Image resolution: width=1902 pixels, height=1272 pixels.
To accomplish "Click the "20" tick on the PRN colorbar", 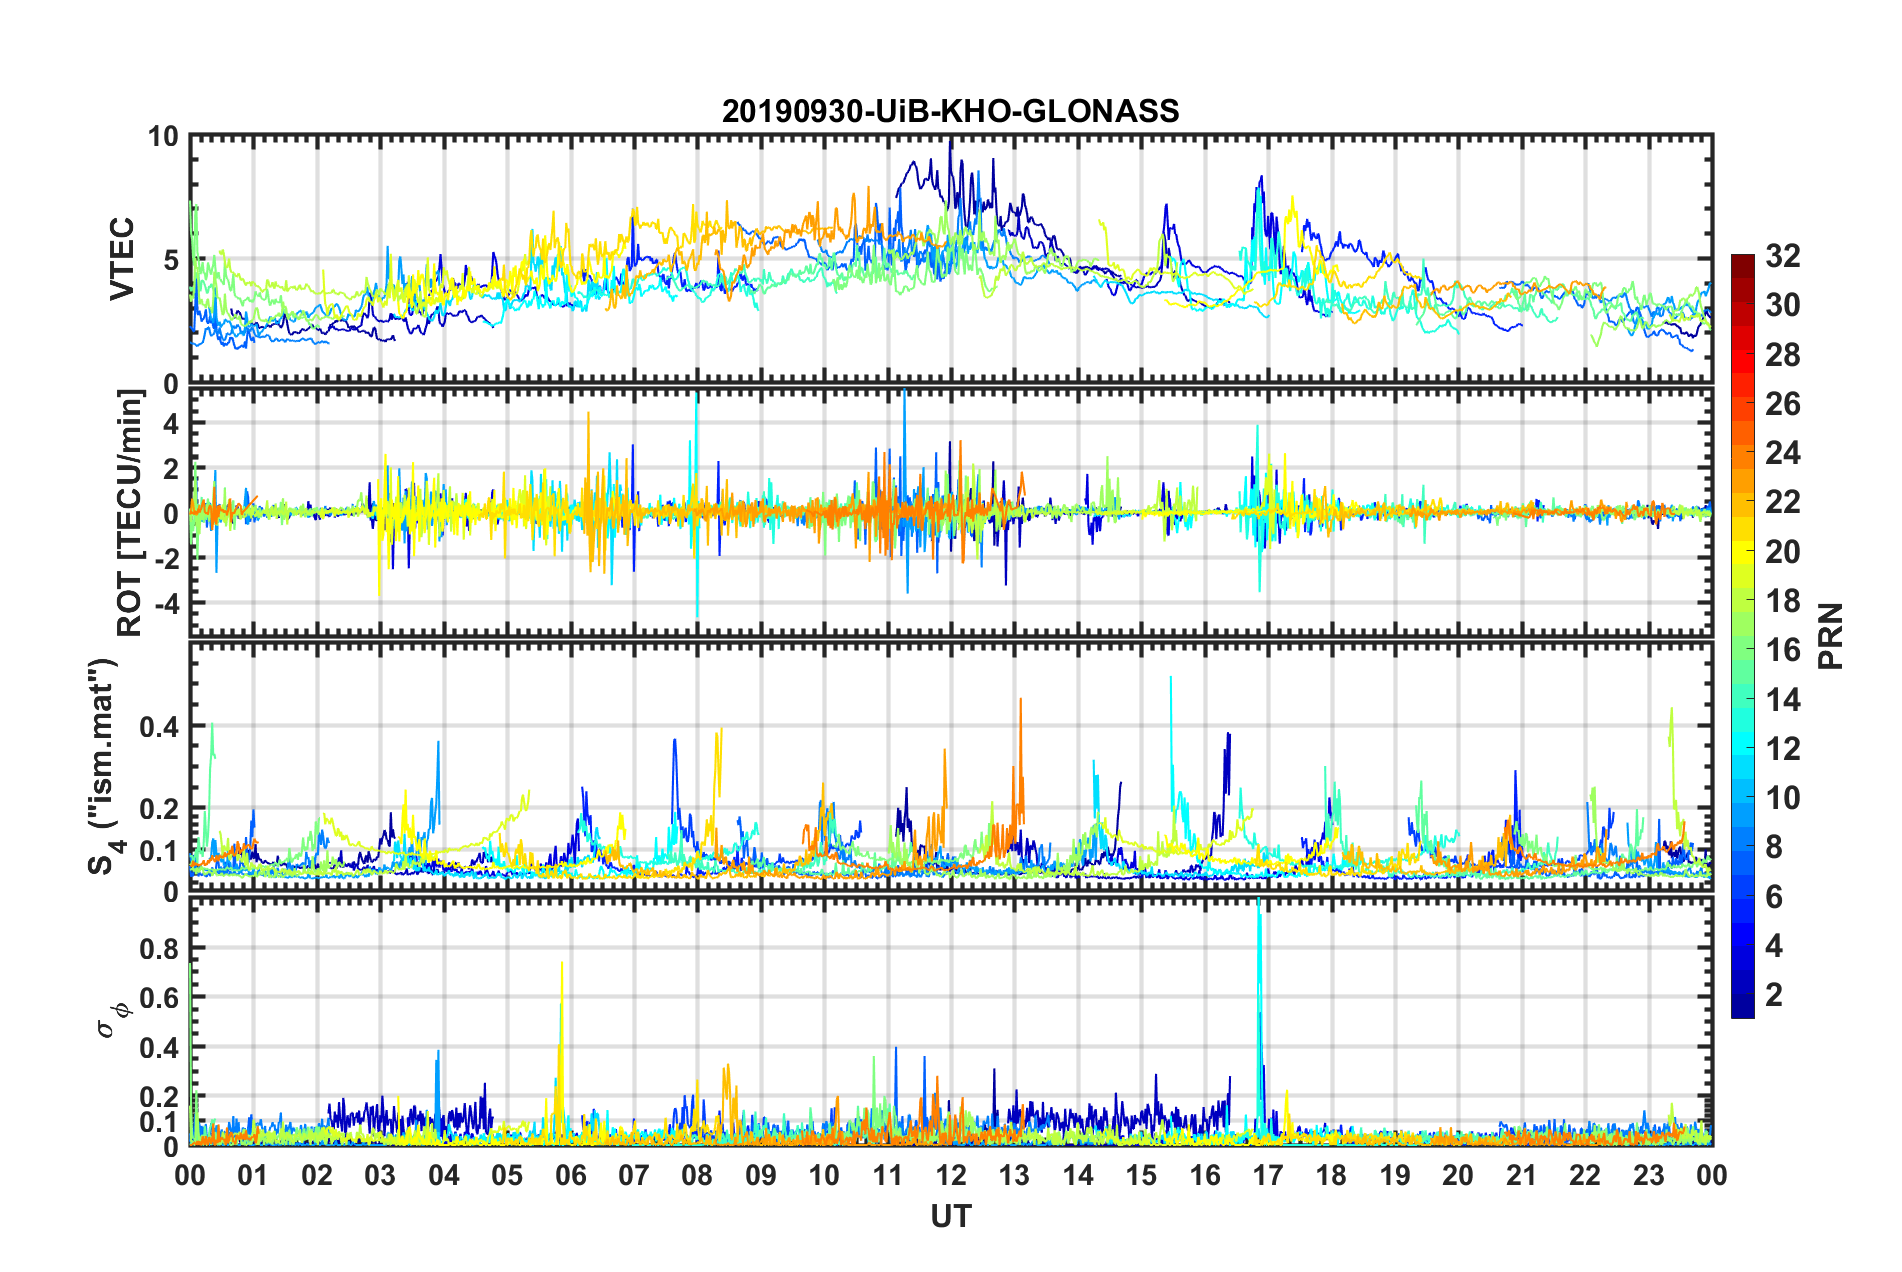I will click(x=1782, y=552).
